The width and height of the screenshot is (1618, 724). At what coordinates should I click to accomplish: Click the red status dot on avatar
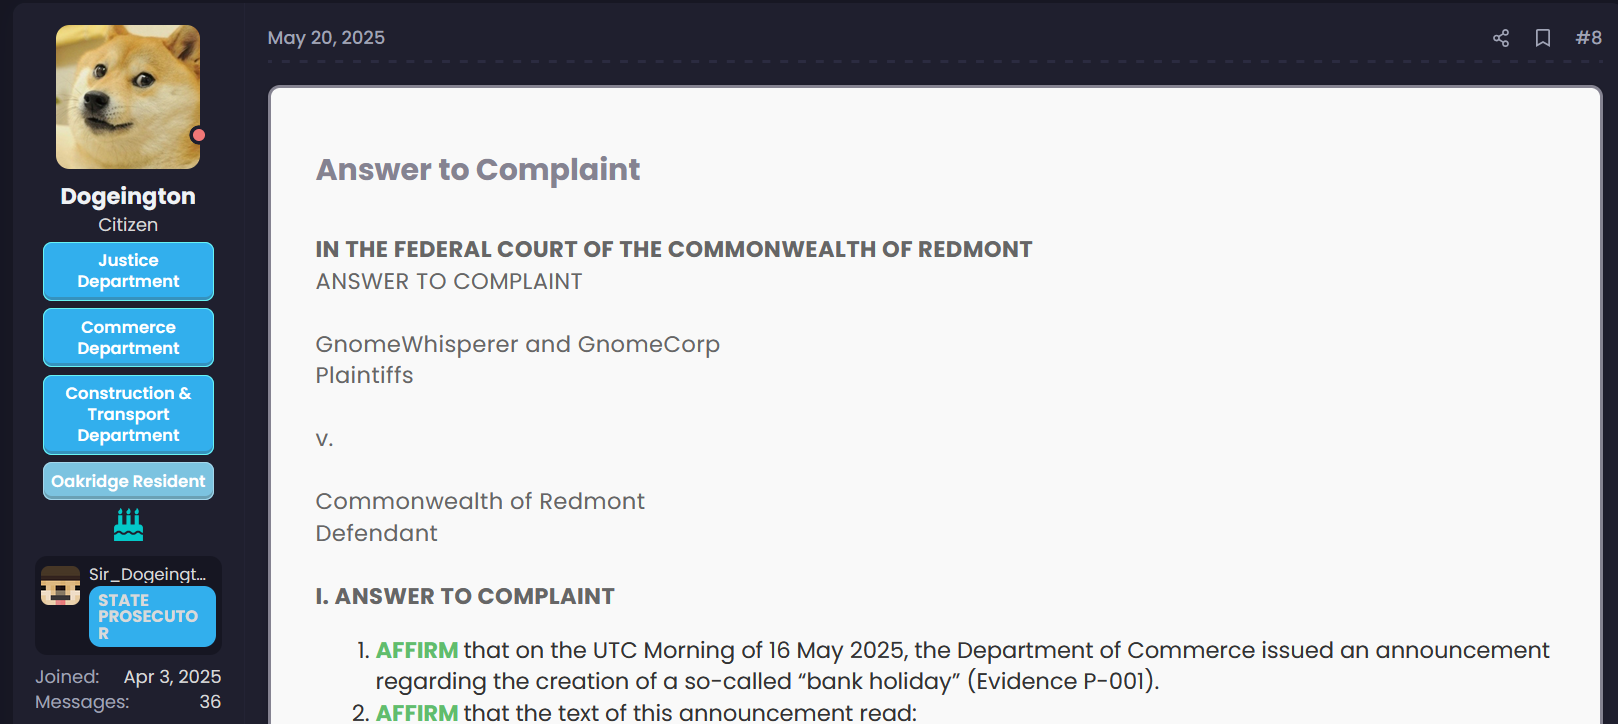pyautogui.click(x=199, y=135)
